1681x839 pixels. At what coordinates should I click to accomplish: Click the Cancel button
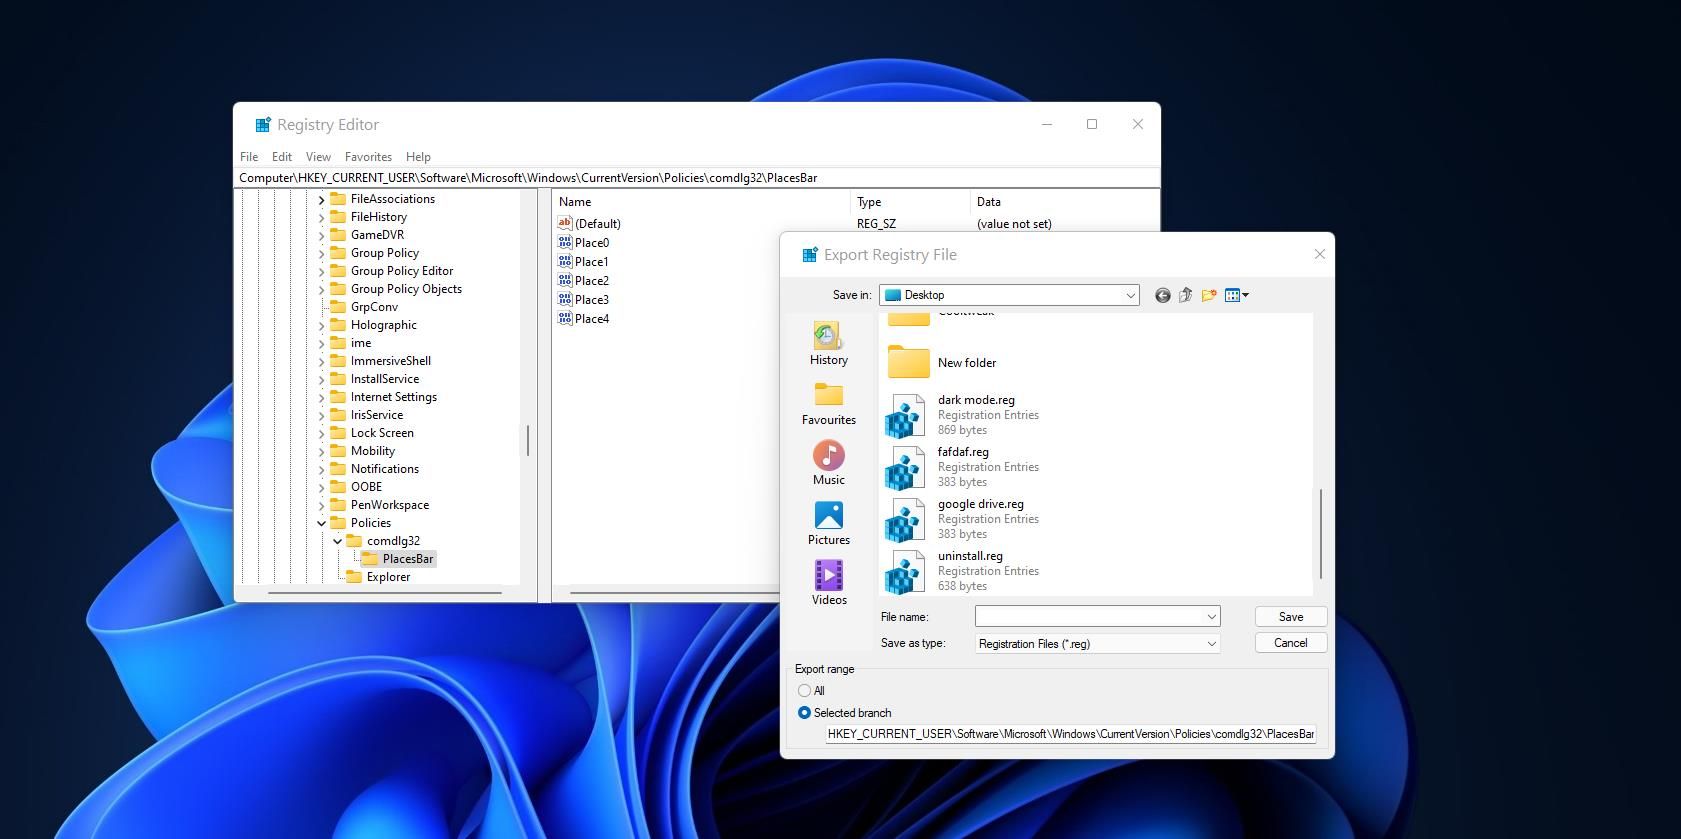click(x=1291, y=643)
